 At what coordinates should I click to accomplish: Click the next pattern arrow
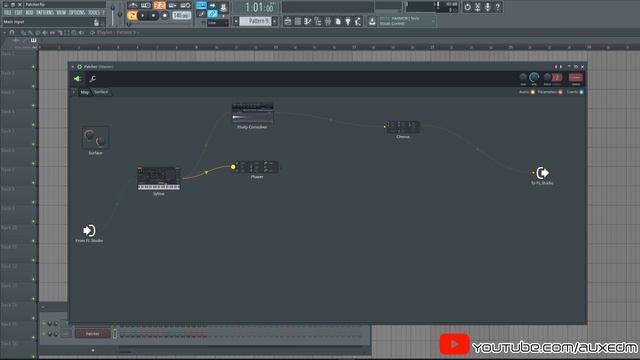[275, 21]
